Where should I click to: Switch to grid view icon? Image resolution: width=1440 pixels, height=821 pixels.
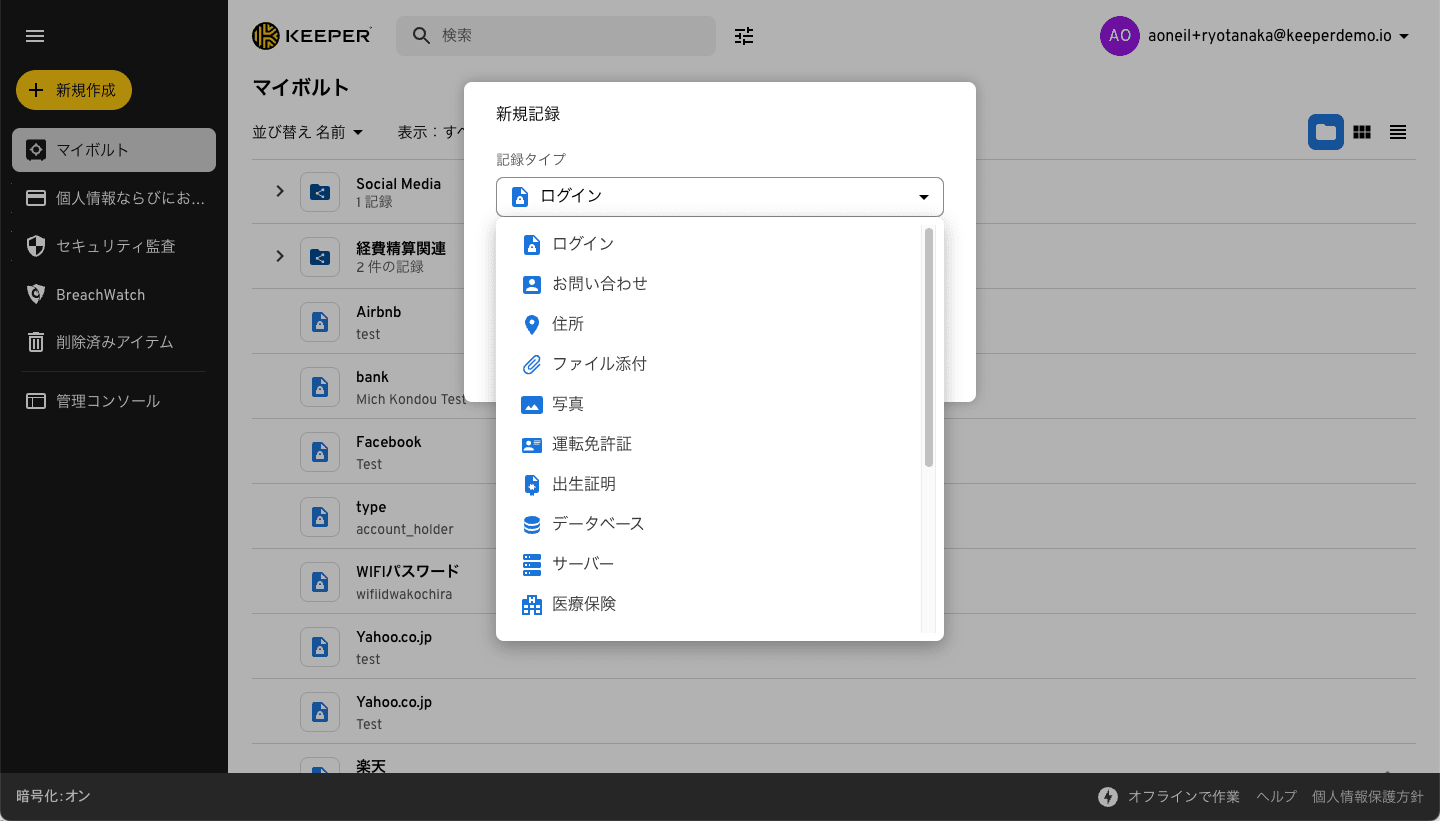(1361, 132)
